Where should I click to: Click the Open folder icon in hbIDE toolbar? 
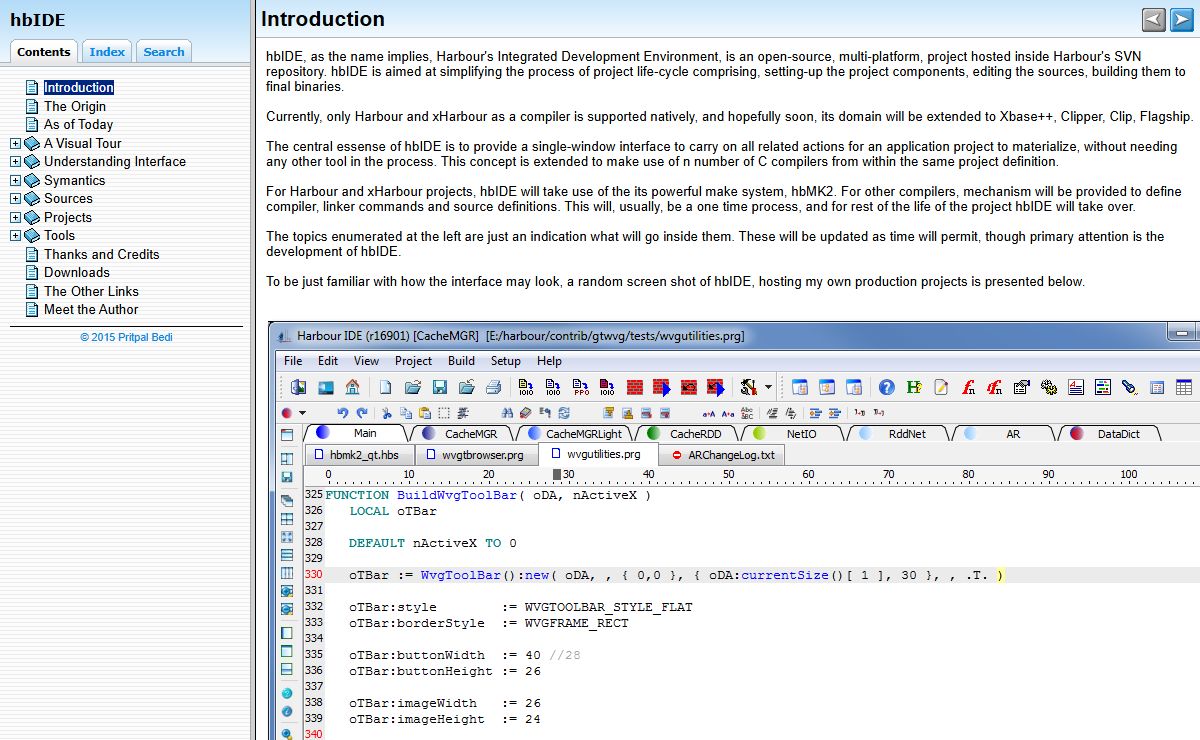coord(412,387)
